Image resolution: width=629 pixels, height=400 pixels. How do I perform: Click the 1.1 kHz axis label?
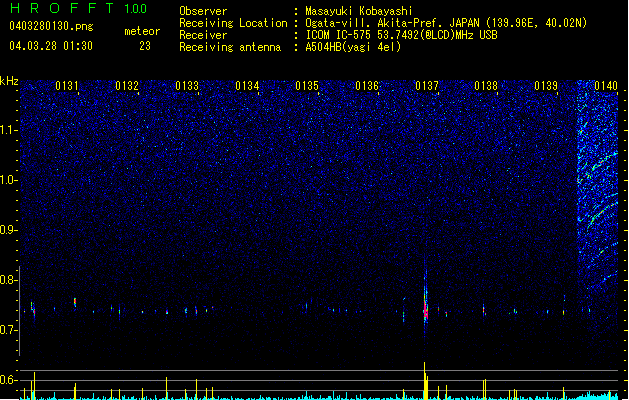point(9,130)
